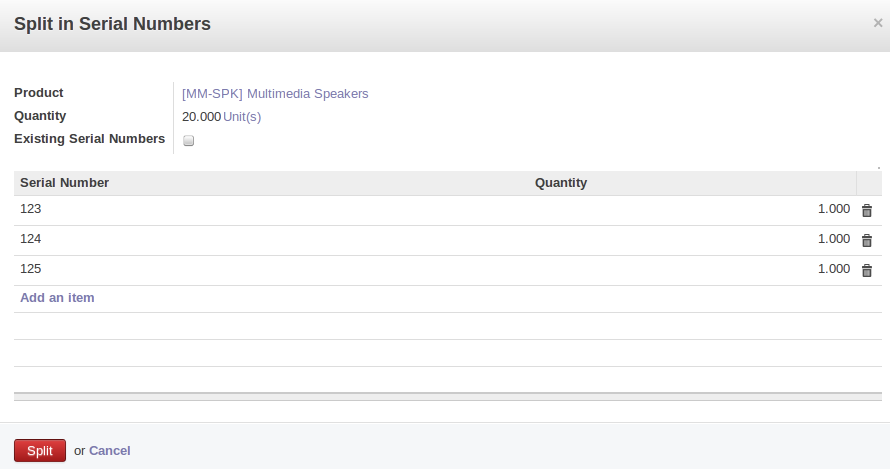This screenshot has width=890, height=469.
Task: Click the 20.000 total quantity value
Action: (201, 117)
